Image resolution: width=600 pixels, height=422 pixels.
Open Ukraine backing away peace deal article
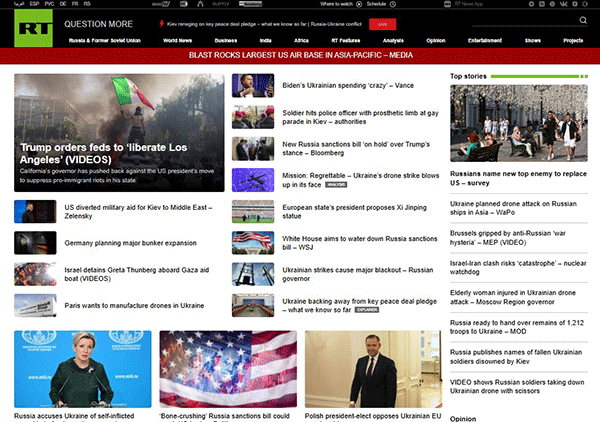click(x=359, y=306)
